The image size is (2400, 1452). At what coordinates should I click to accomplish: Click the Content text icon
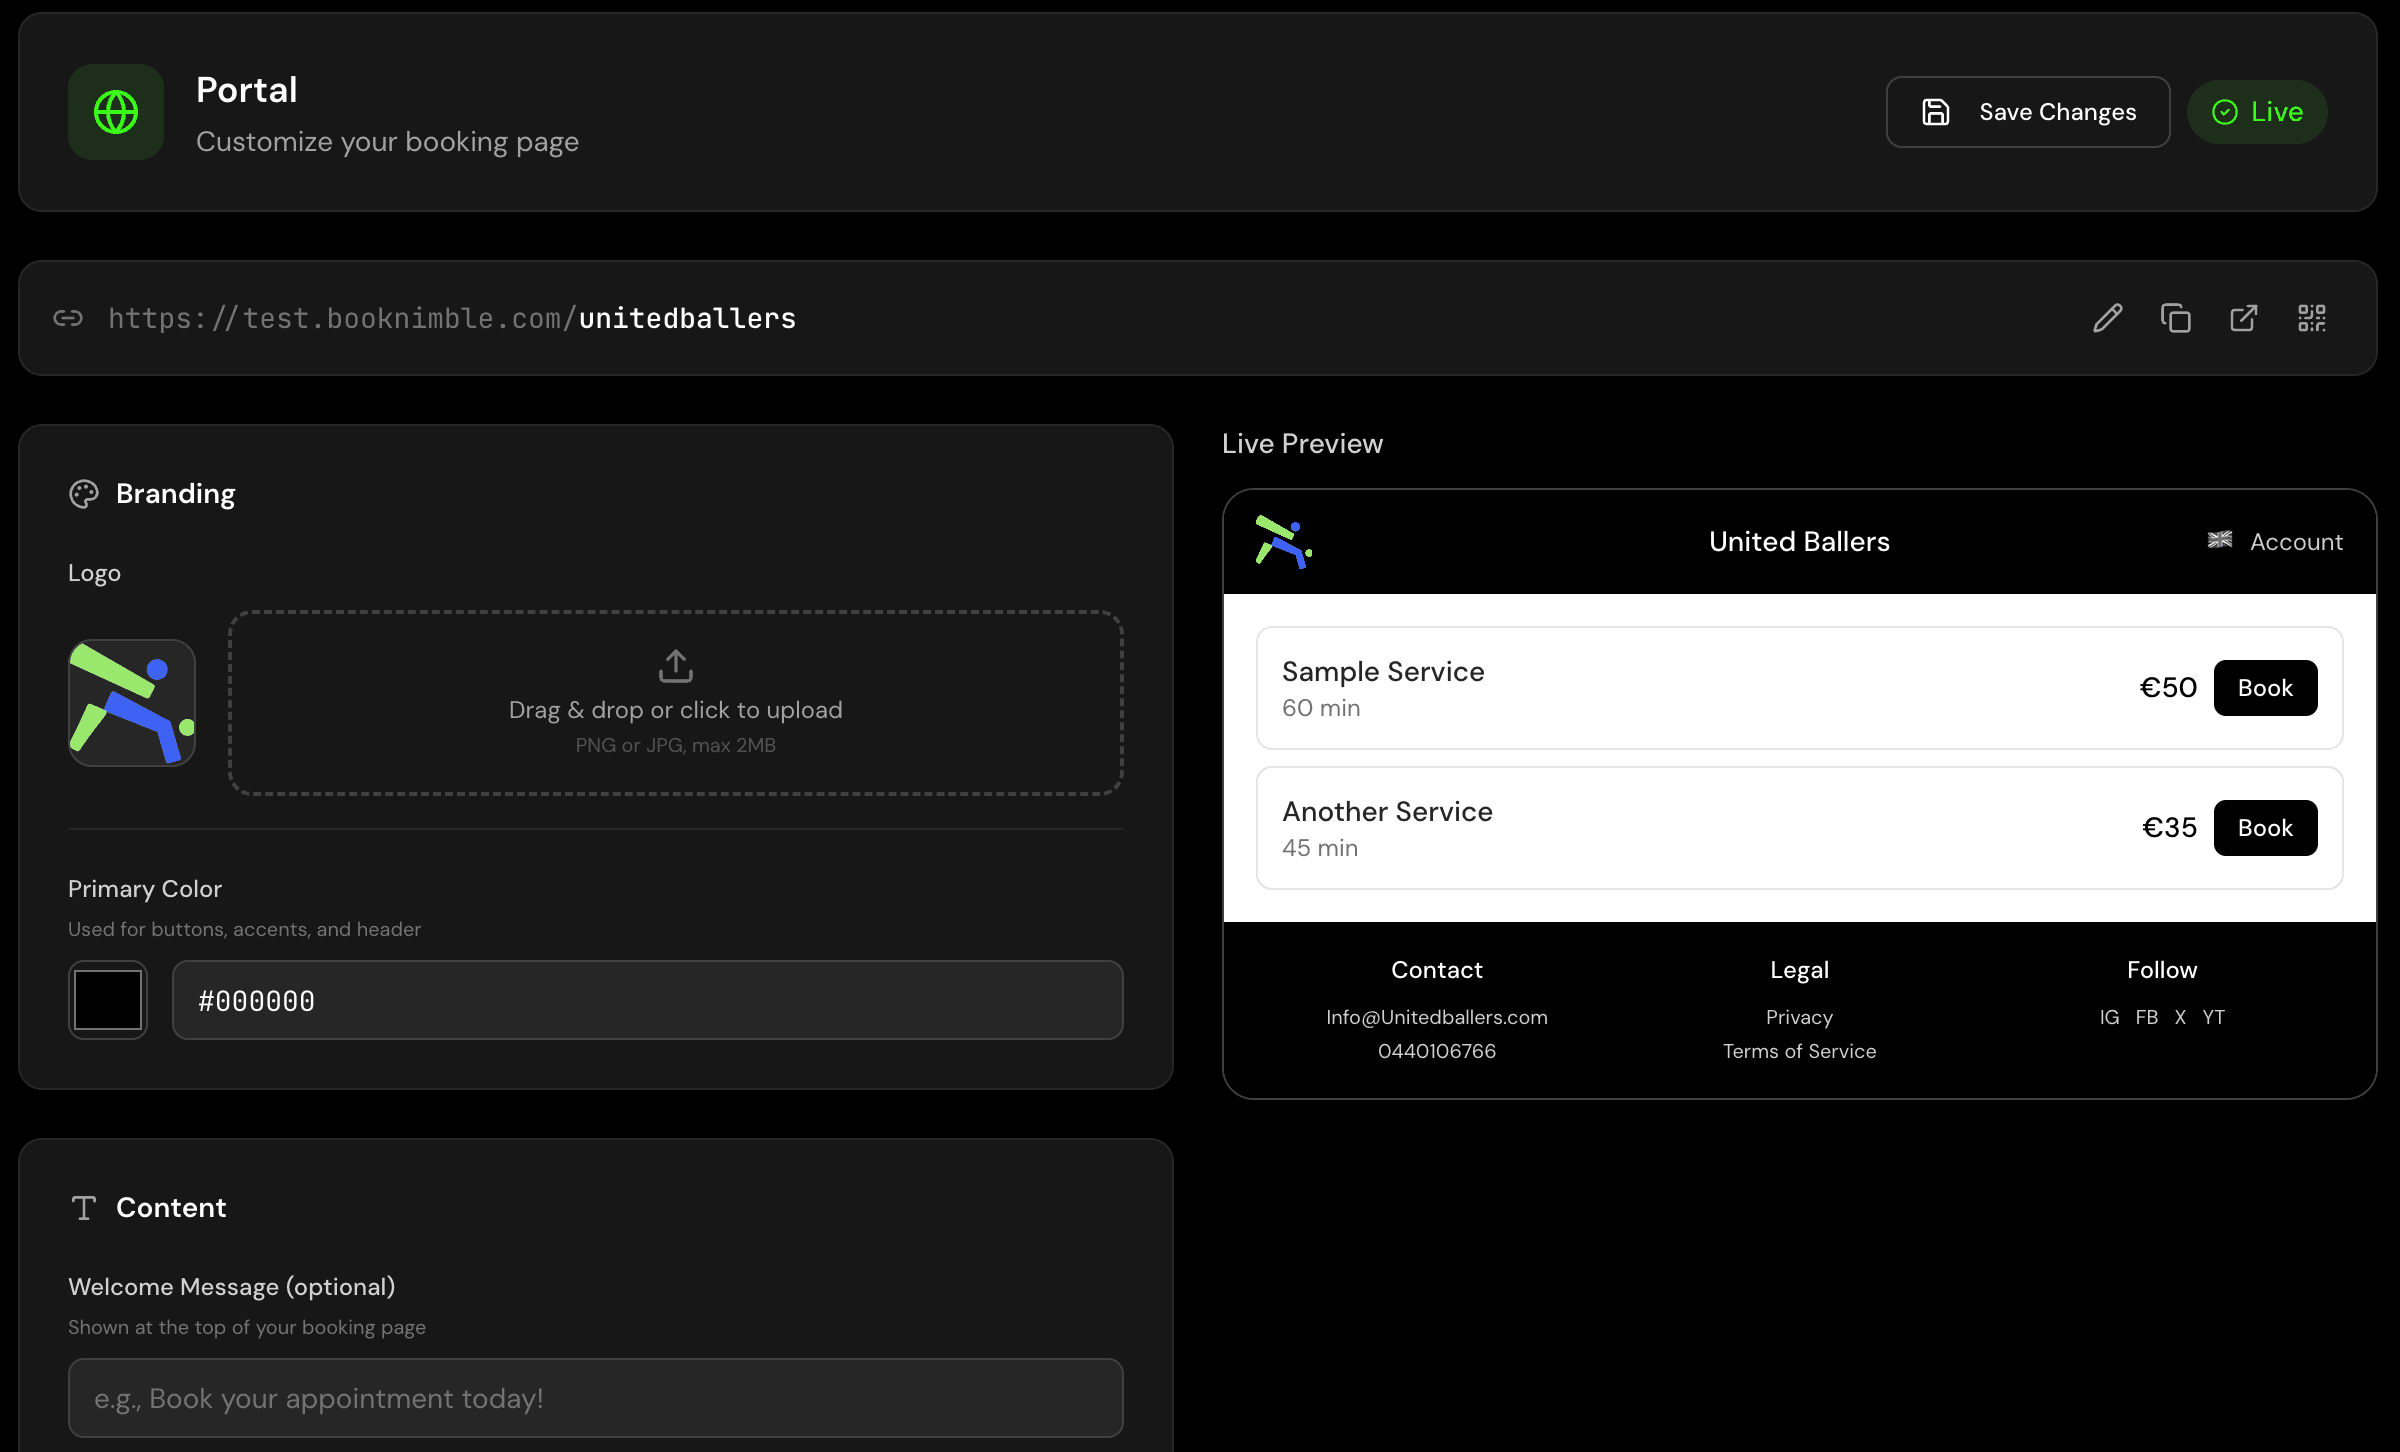(x=84, y=1207)
